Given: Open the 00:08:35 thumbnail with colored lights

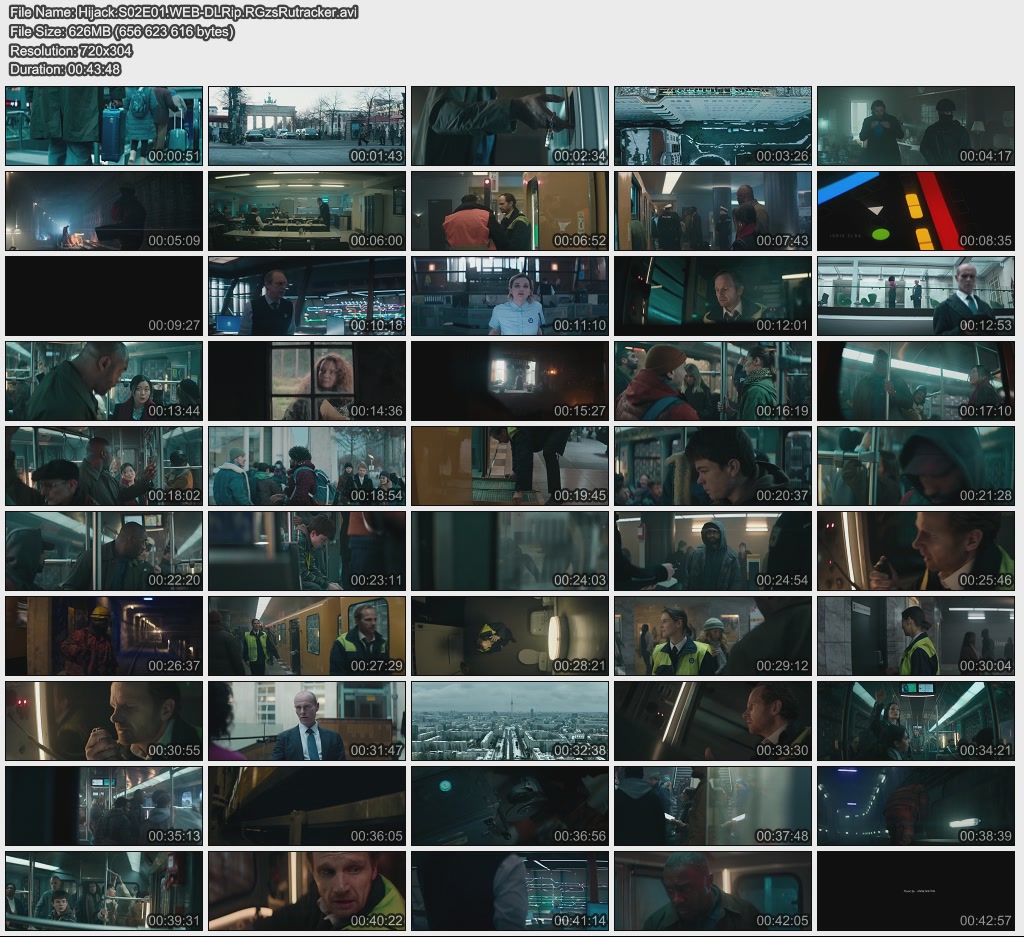Looking at the screenshot, I should 915,211.
